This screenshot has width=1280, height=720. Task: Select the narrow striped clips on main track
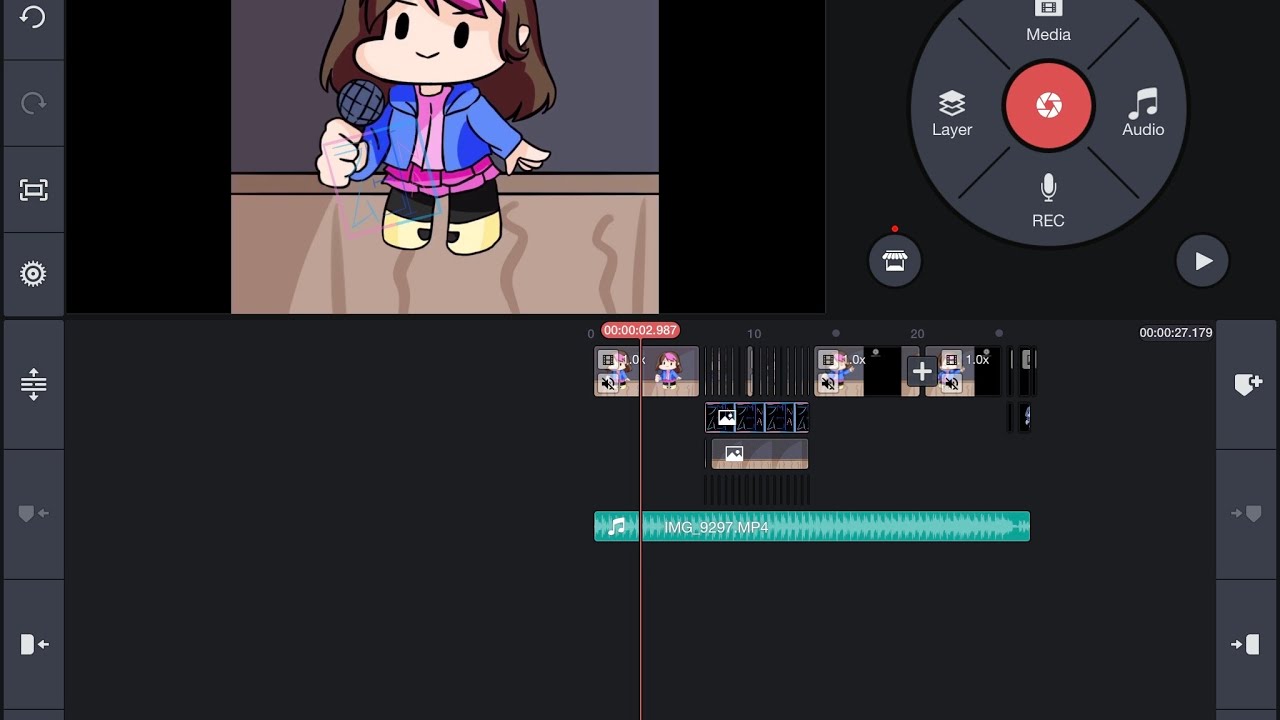point(757,372)
